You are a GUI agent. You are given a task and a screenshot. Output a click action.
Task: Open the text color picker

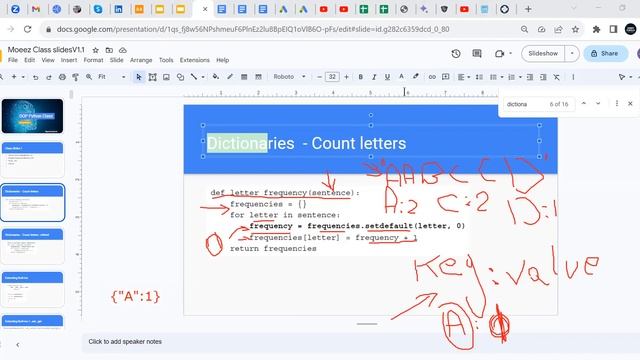[401, 77]
